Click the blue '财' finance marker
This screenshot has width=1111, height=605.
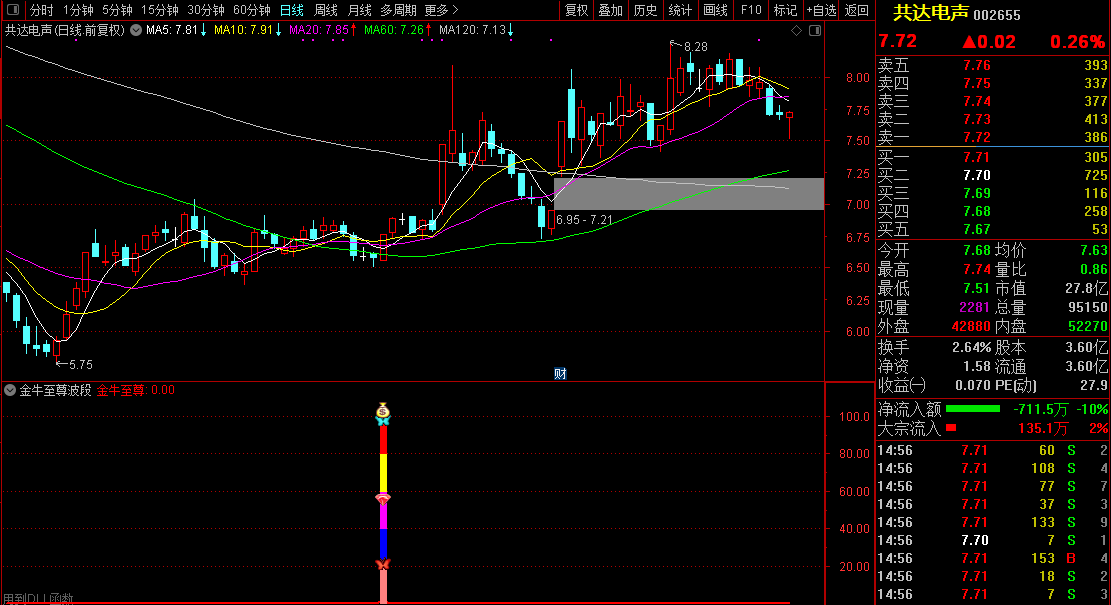tap(561, 374)
